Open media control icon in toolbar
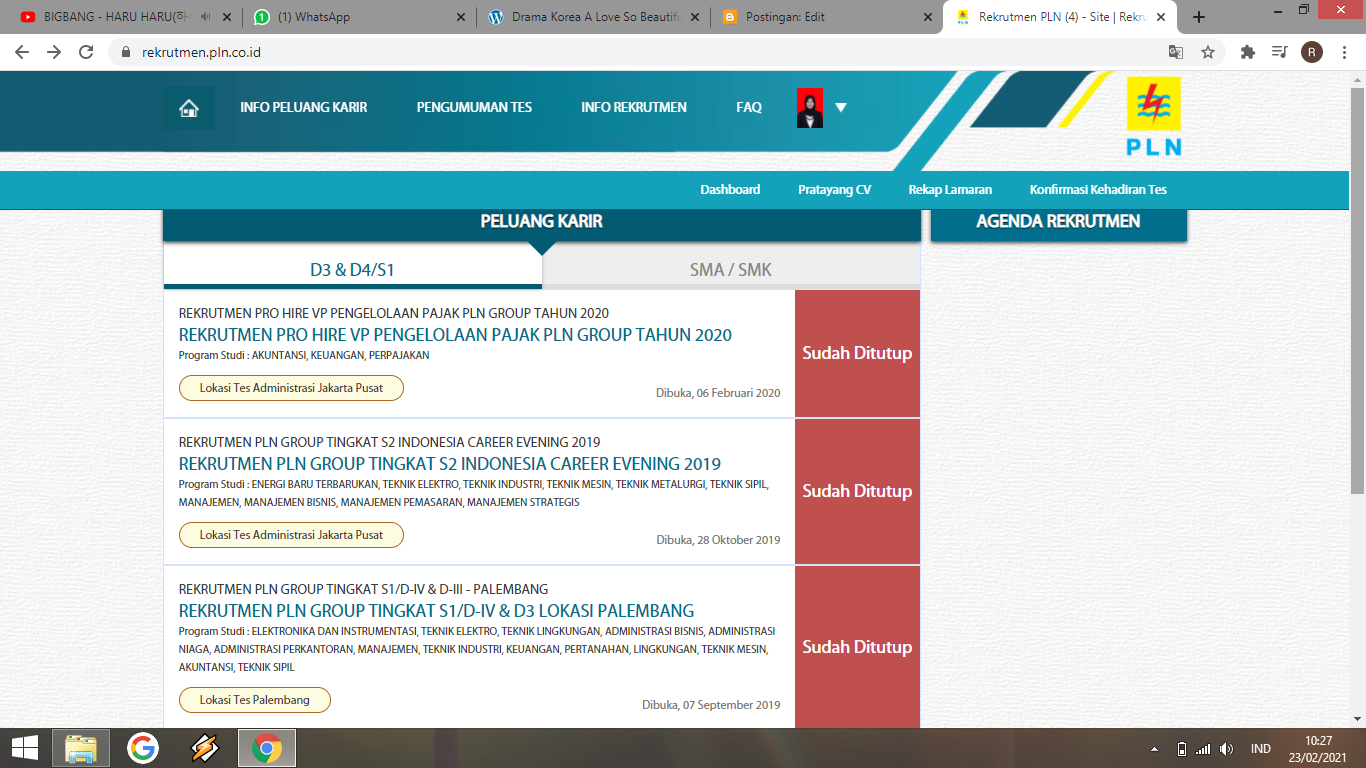Image resolution: width=1366 pixels, height=768 pixels. 1279,52
